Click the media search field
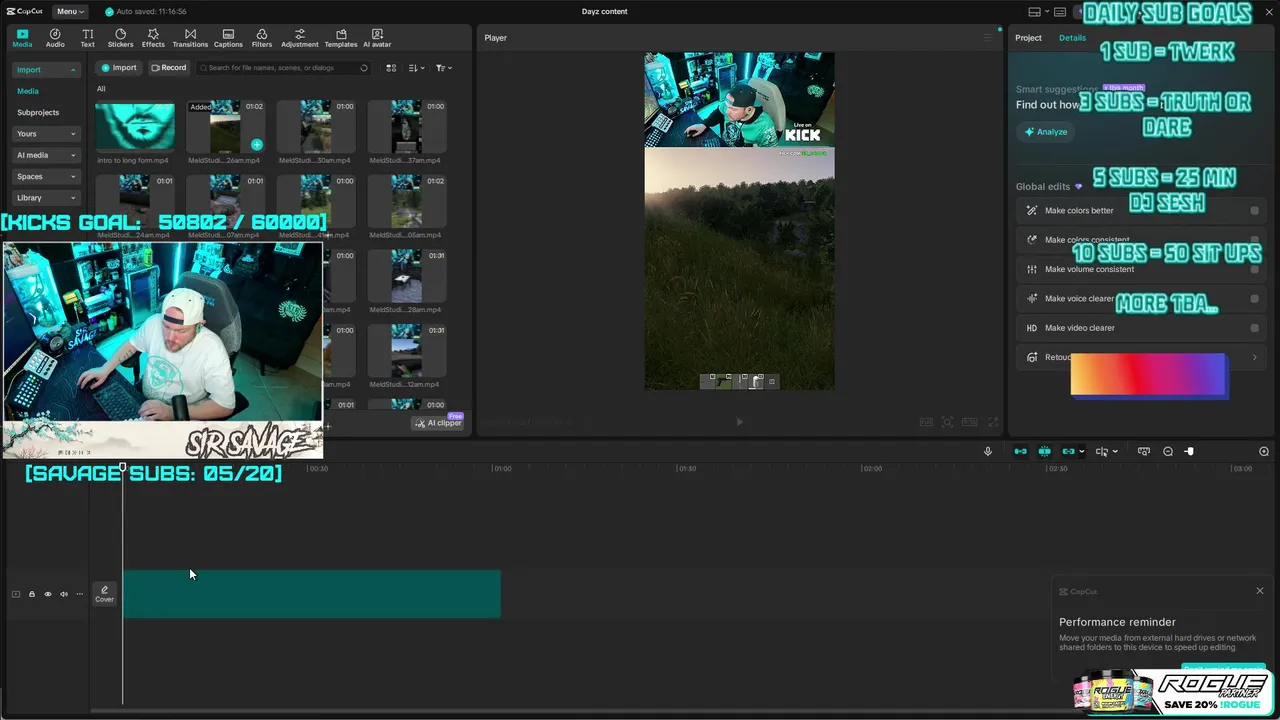Image resolution: width=1280 pixels, height=720 pixels. coord(283,68)
